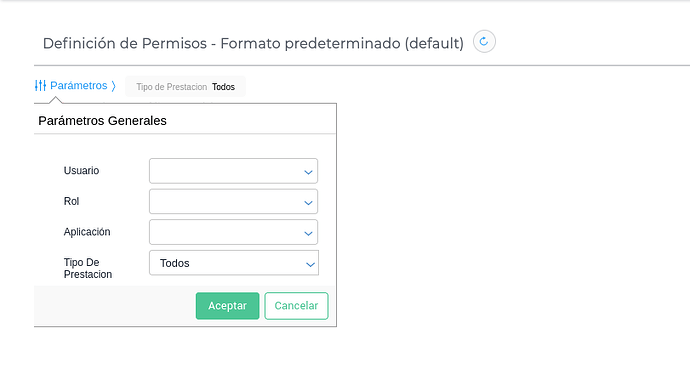Dismiss the panel with the Cancelar button
The image size is (690, 385).
[x=296, y=306]
